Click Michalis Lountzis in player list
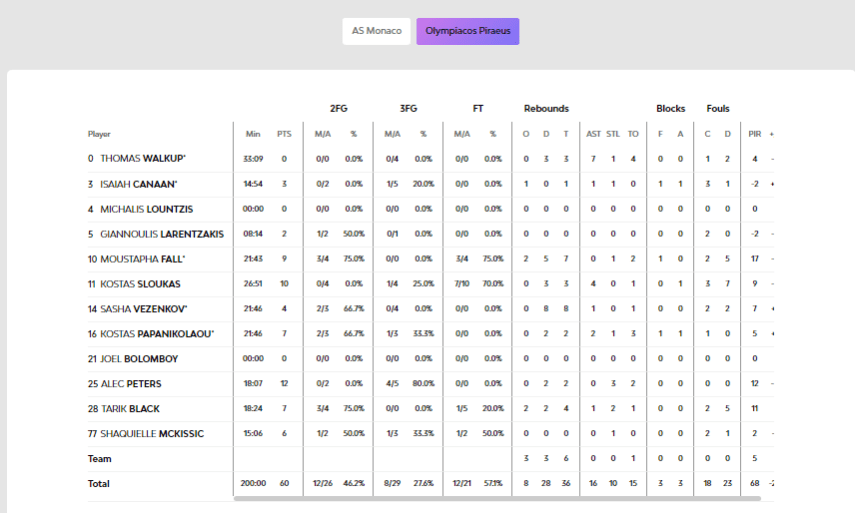This screenshot has height=513, width=855. [x=147, y=209]
